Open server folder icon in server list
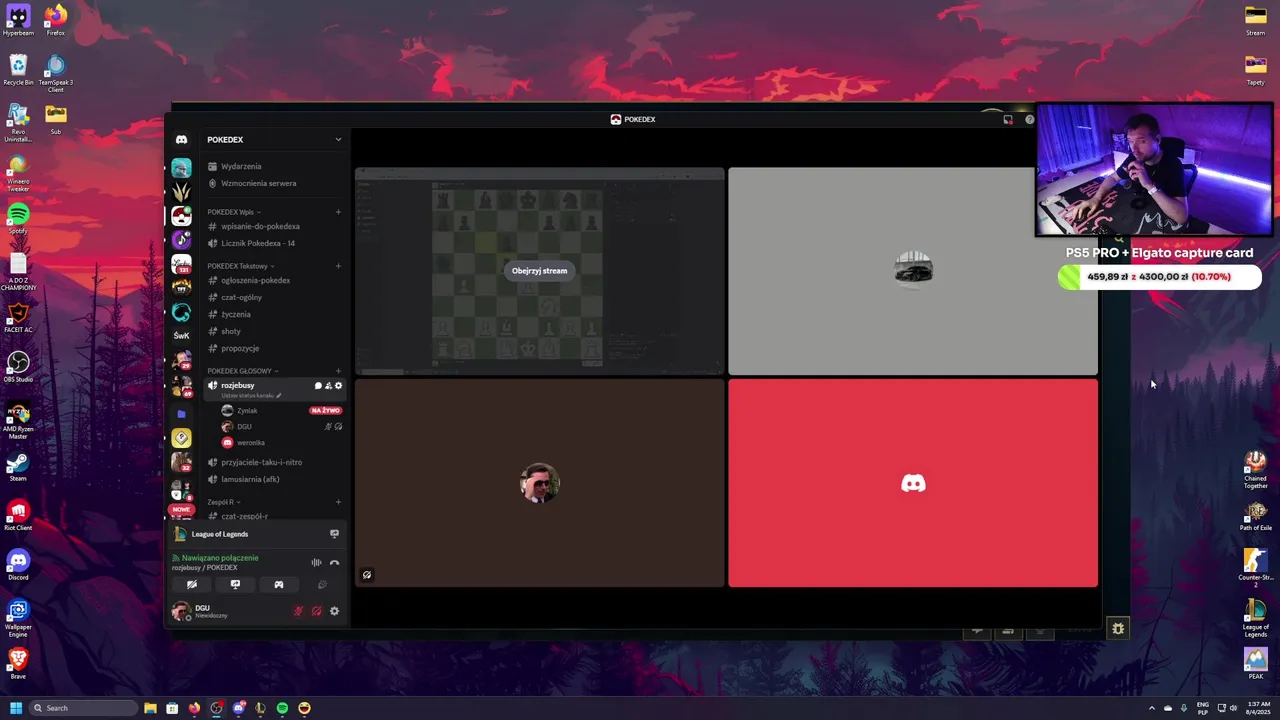This screenshot has width=1280, height=720. (181, 413)
